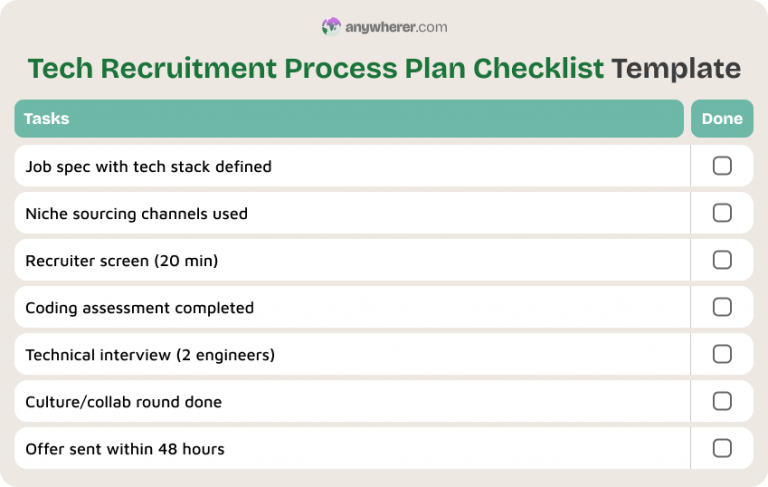Viewport: 768px width, 487px height.
Task: Tick the Niche sourcing channels used checkbox
Action: 722,213
